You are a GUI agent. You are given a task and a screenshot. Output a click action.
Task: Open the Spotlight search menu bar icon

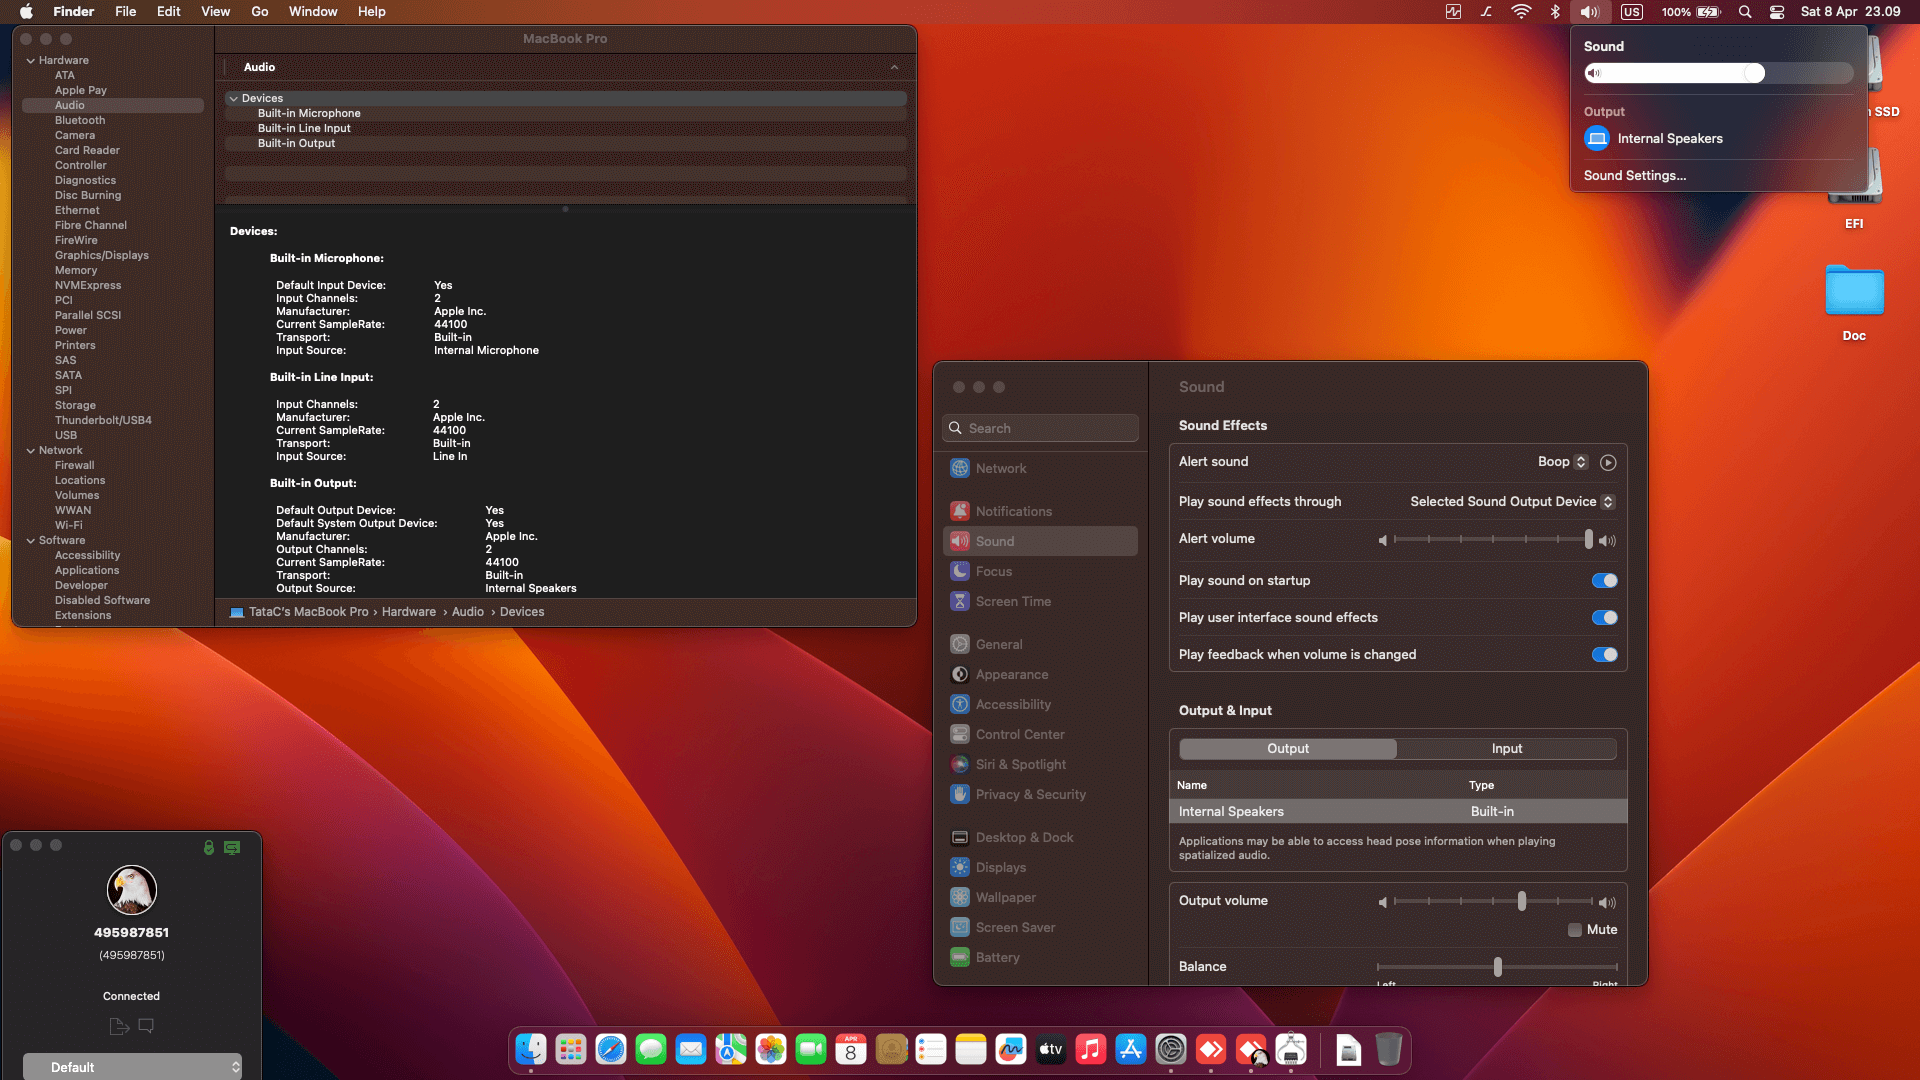pyautogui.click(x=1745, y=12)
